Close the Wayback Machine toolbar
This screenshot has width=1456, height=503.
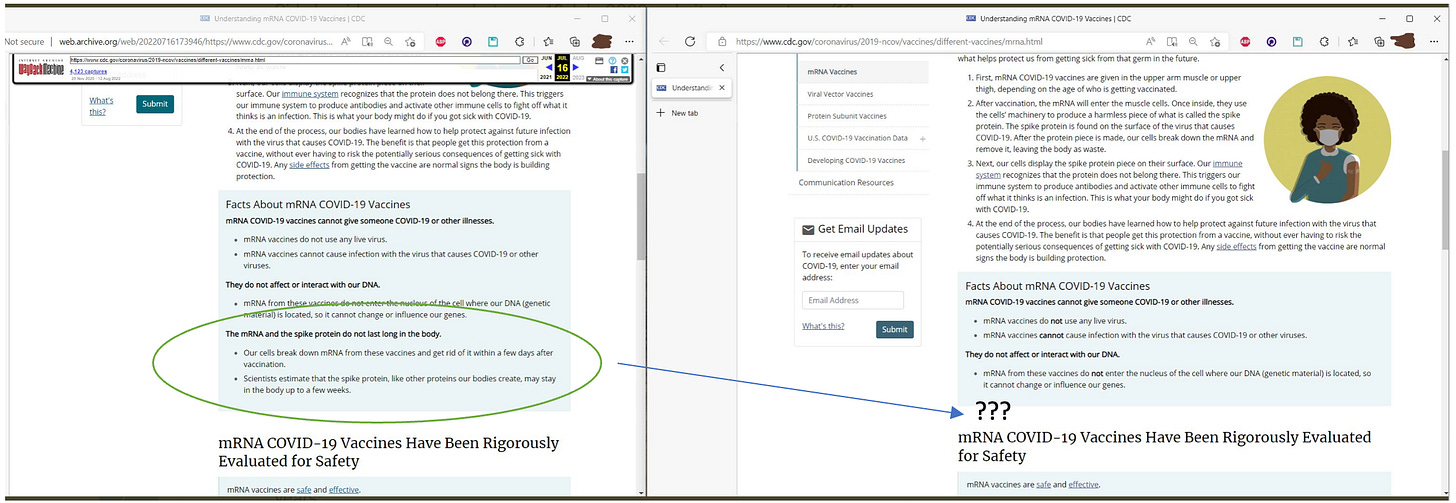click(624, 60)
